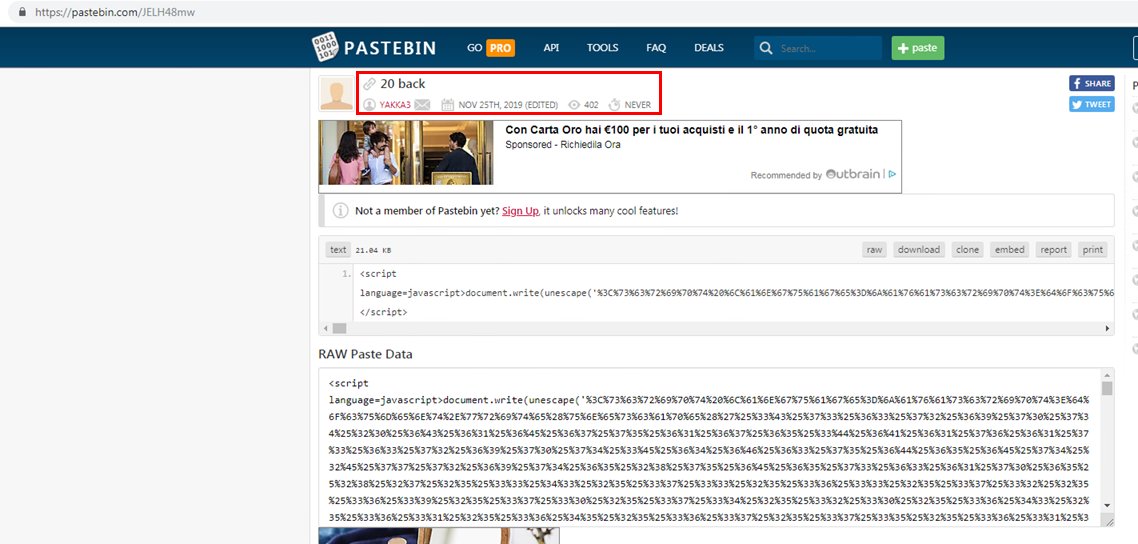Click the envelope message icon
The image size is (1138, 544).
[422, 105]
